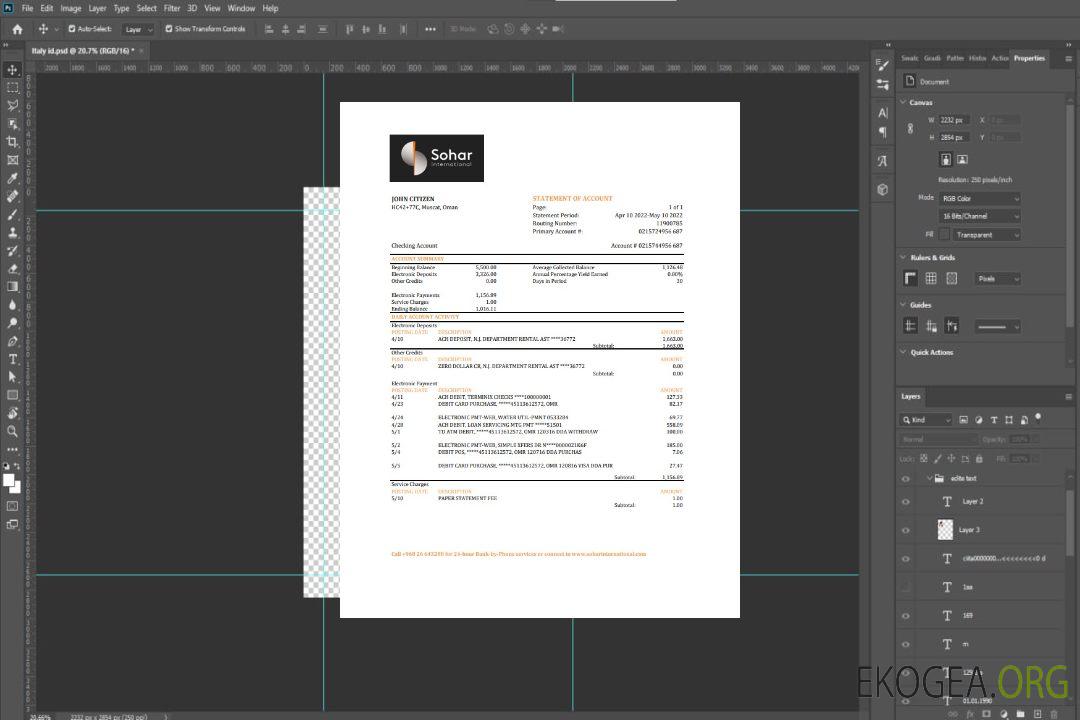This screenshot has width=1080, height=720.
Task: Select the Object Selection tool
Action: (x=12, y=124)
